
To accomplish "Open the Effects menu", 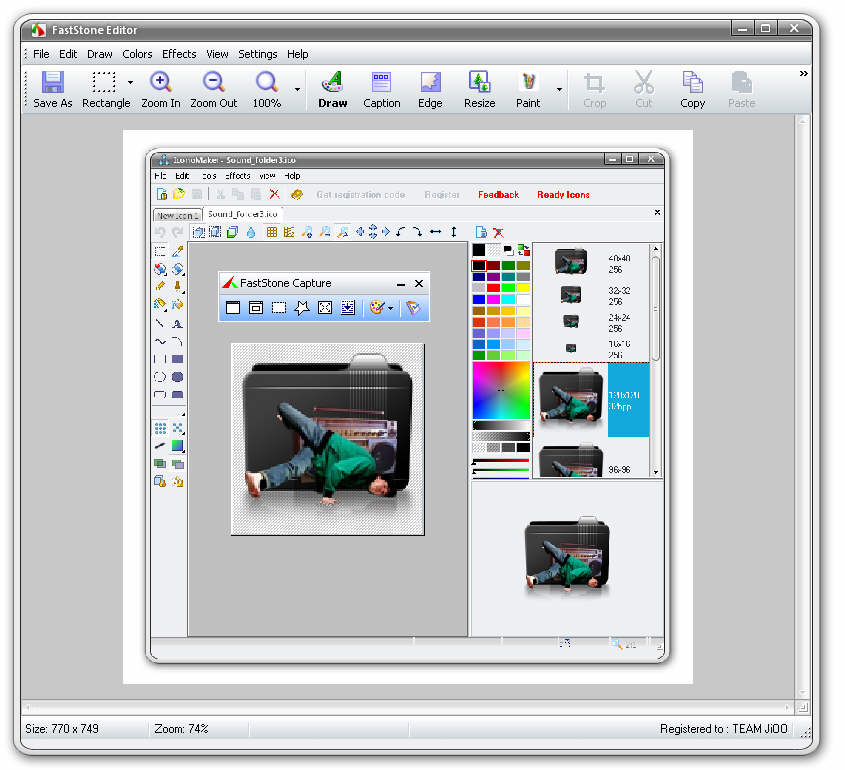I will coord(179,54).
